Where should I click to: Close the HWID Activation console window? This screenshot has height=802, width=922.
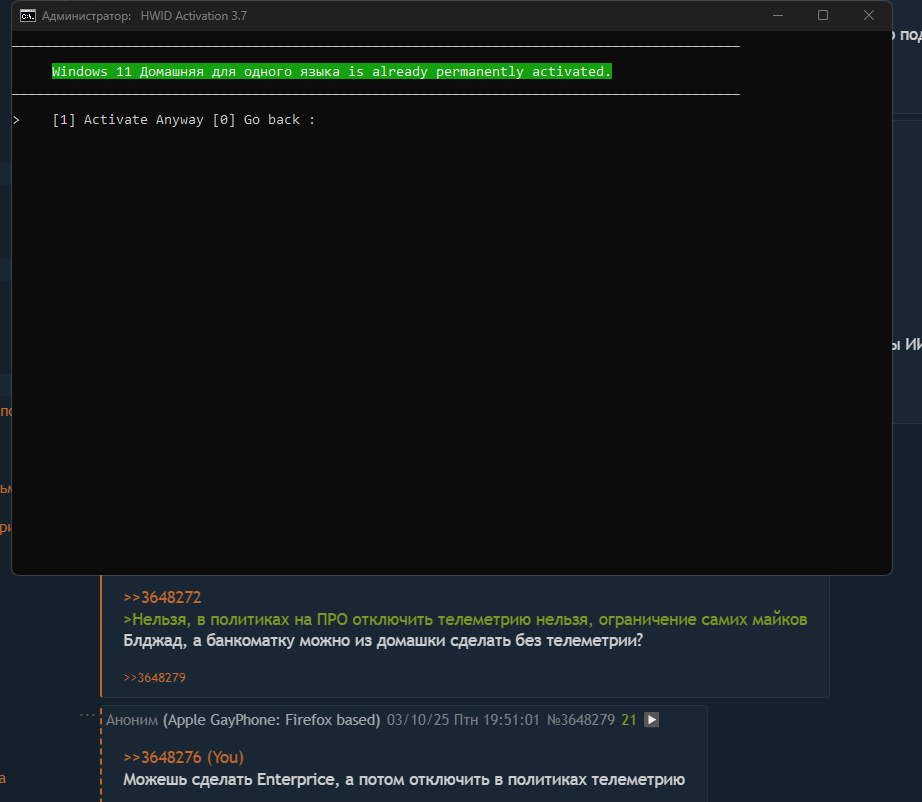pos(868,16)
